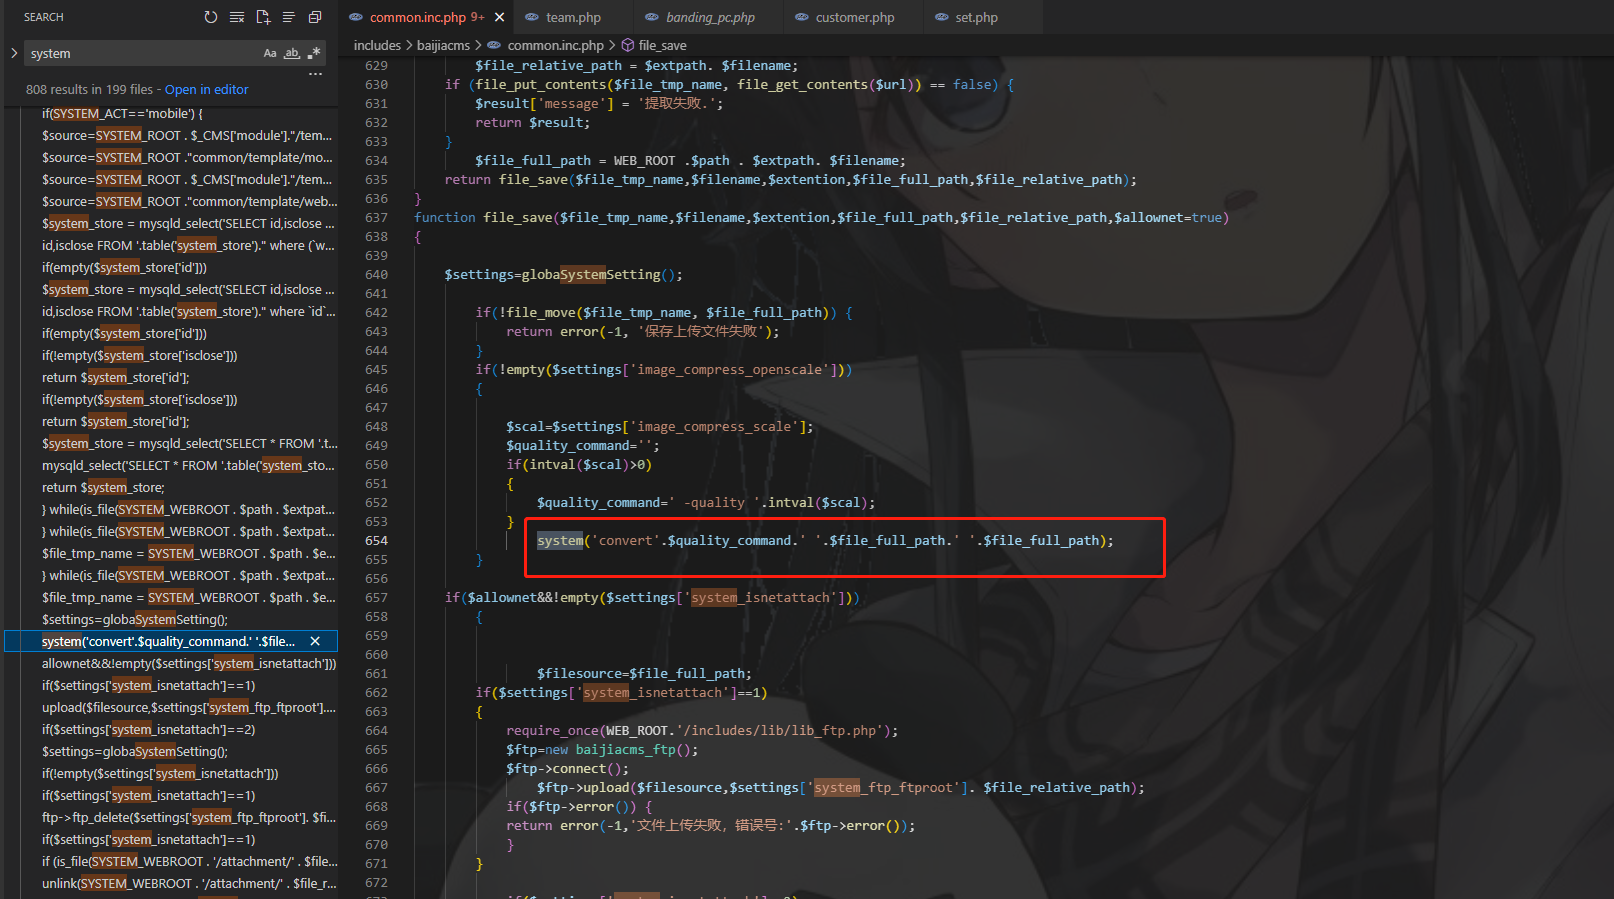The width and height of the screenshot is (1614, 899).
Task: Select line number 637 in the gutter
Action: (376, 218)
